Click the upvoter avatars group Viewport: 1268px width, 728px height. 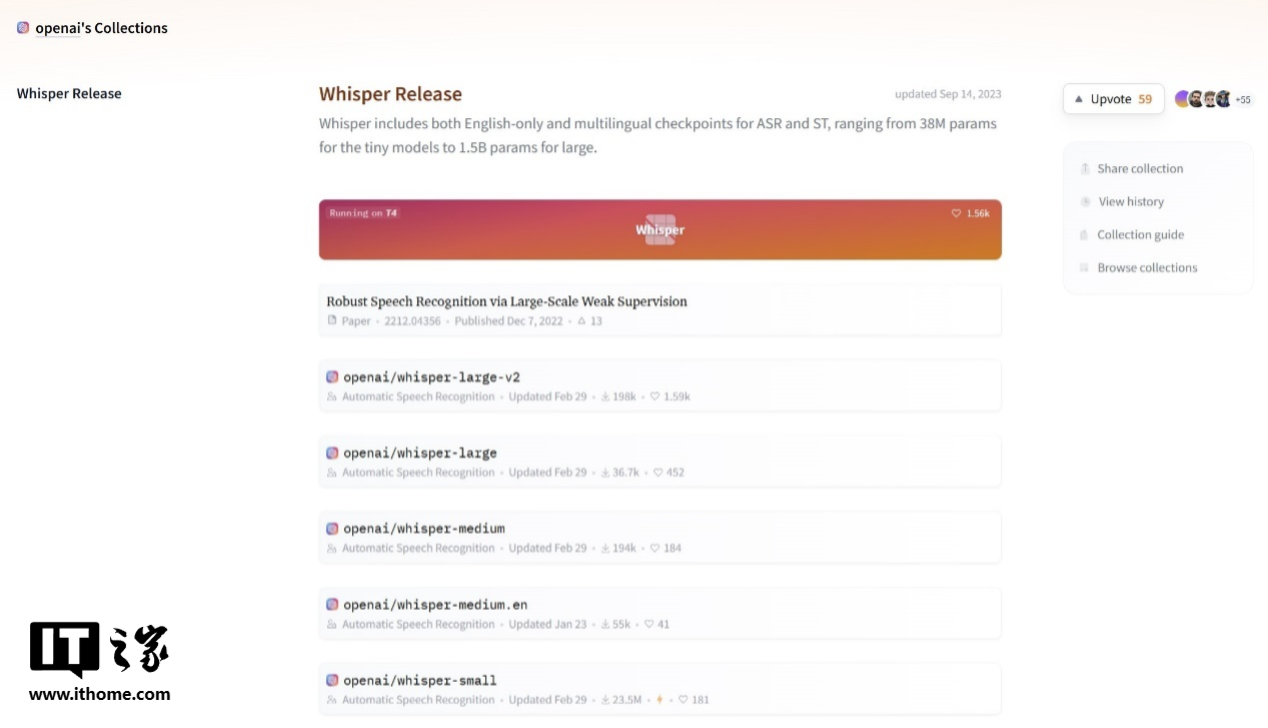tap(1203, 99)
